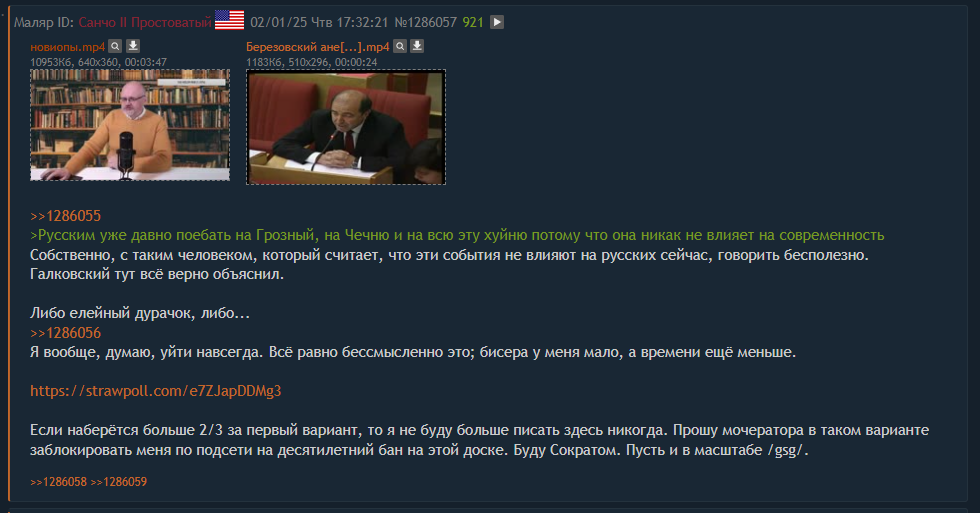Click the green 921 post counter

point(473,22)
